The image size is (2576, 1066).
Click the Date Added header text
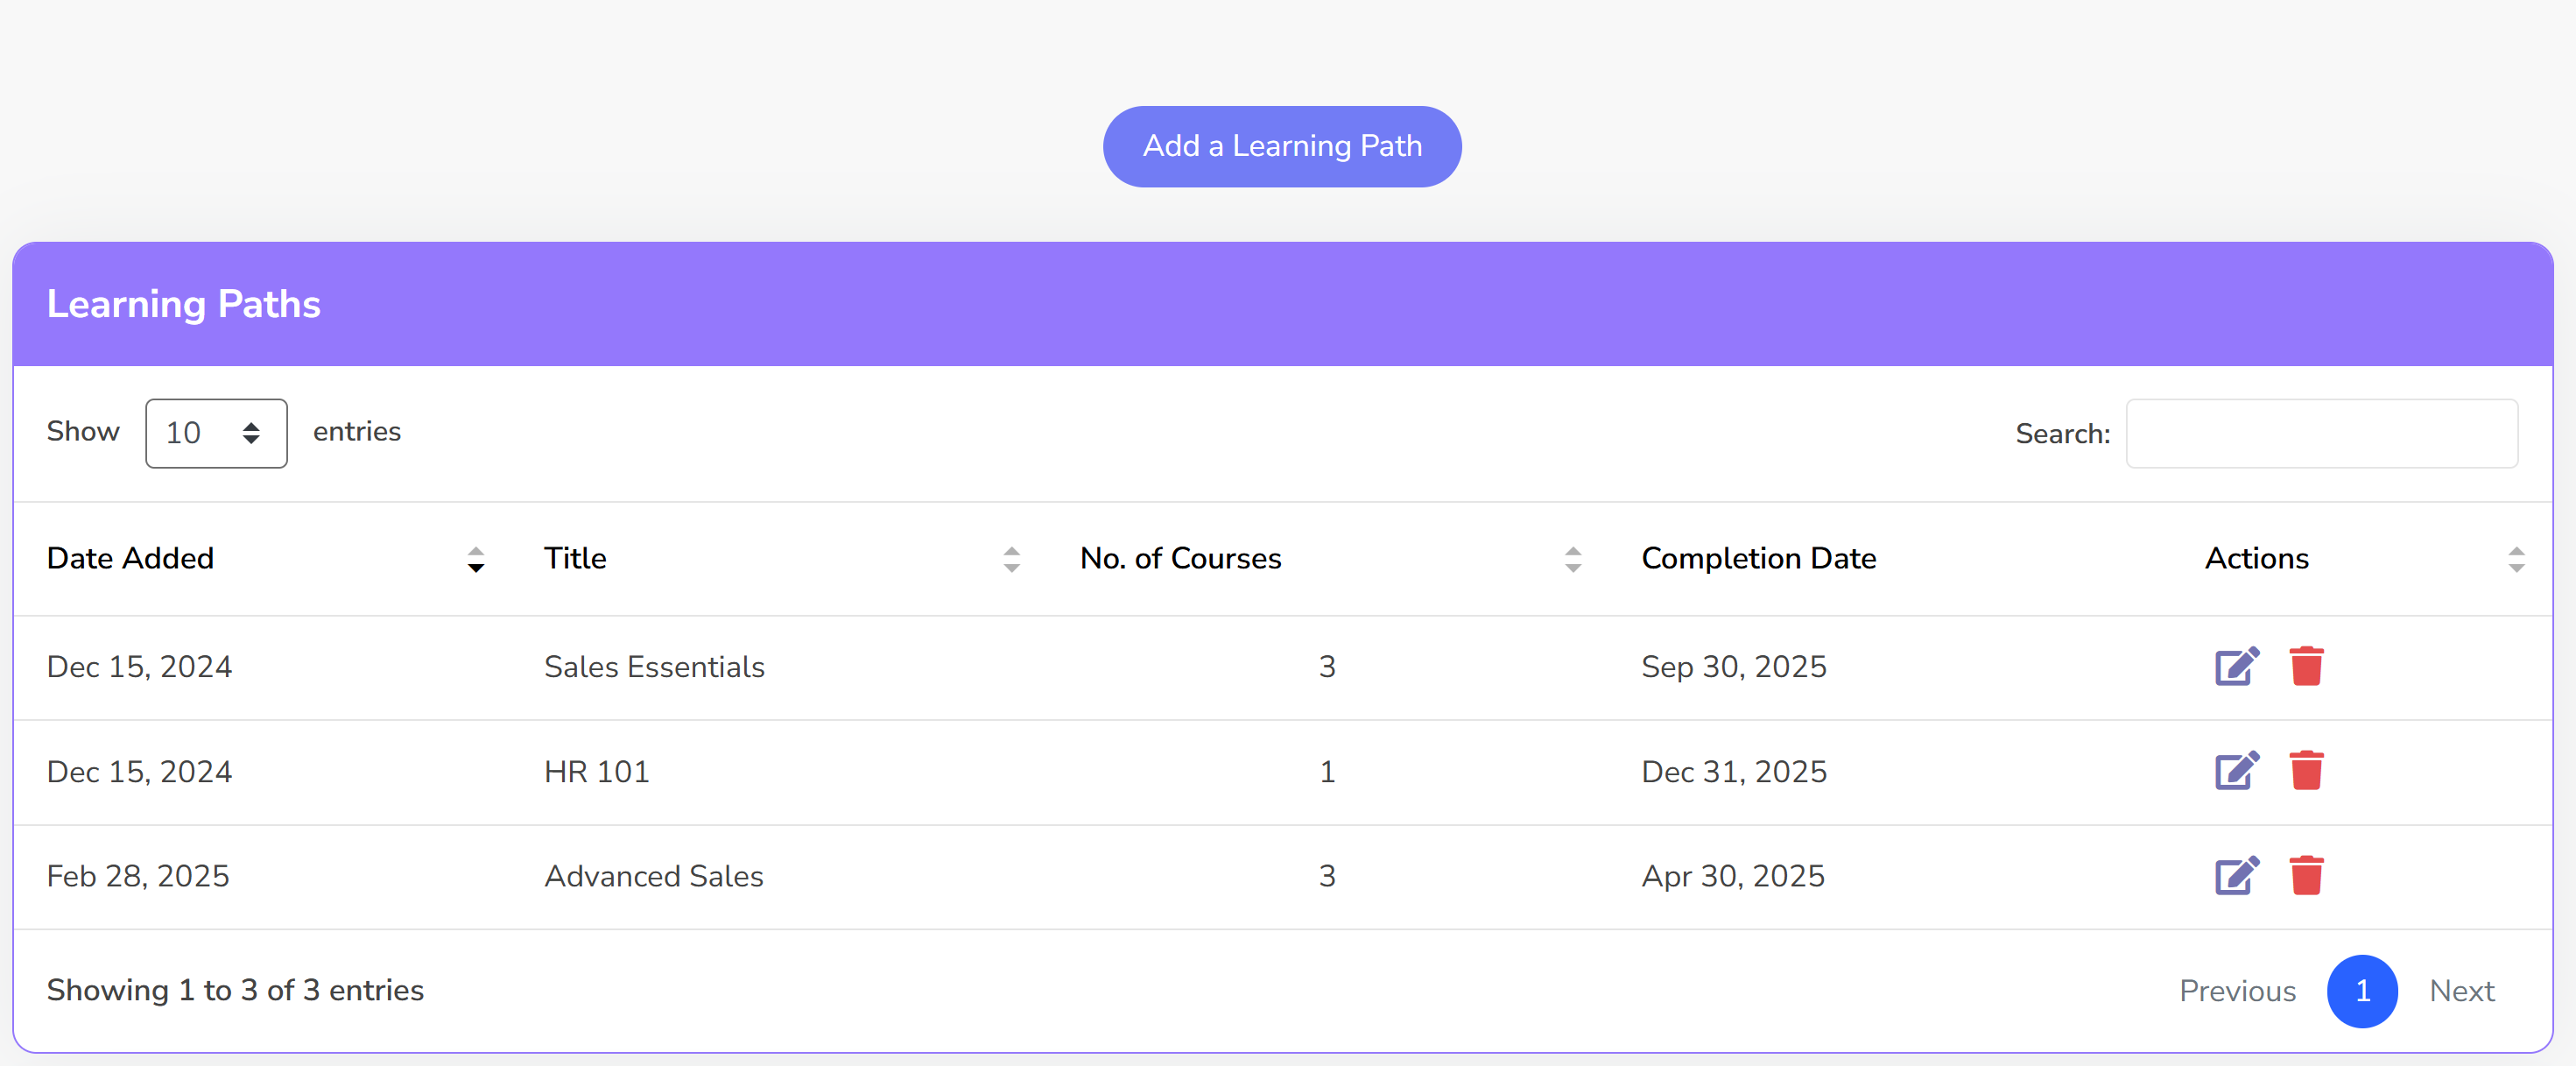point(130,558)
